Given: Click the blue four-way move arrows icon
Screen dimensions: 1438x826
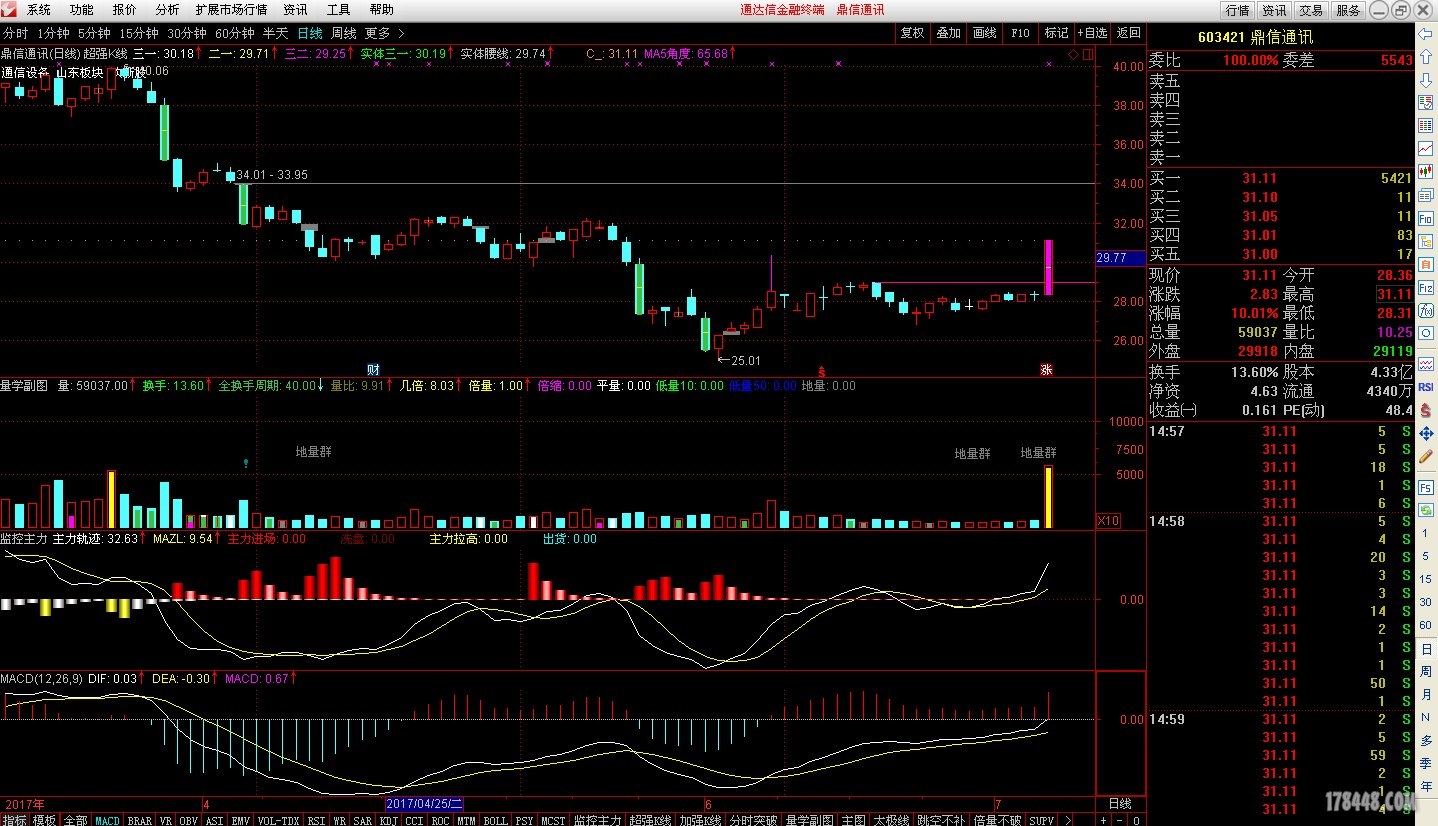Looking at the screenshot, I should click(1426, 433).
